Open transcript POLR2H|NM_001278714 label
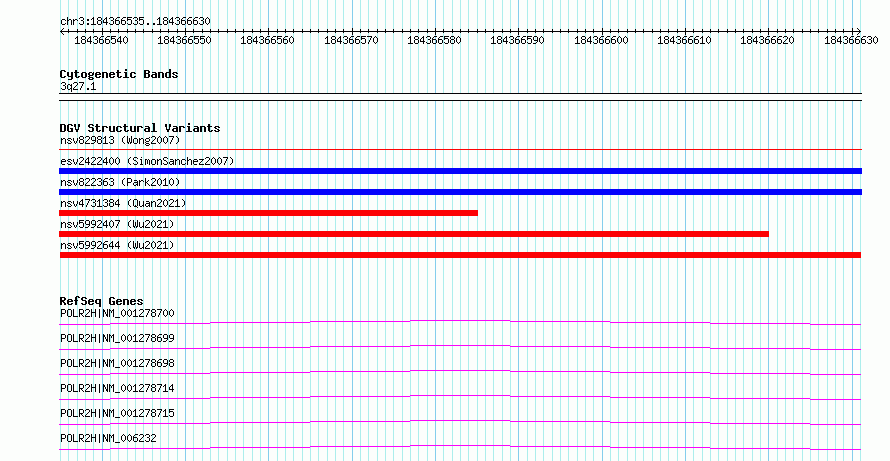 (117, 388)
